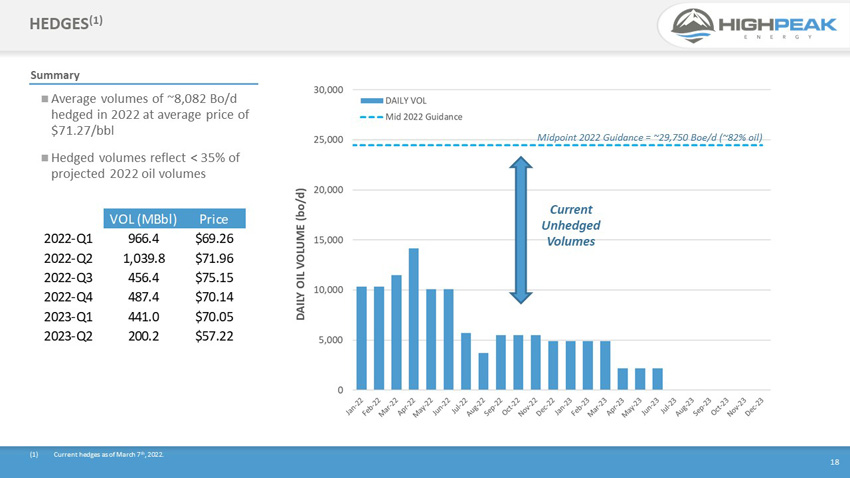The image size is (850, 478).
Task: Click the Jul-23 x-axis label
Action: [667, 406]
